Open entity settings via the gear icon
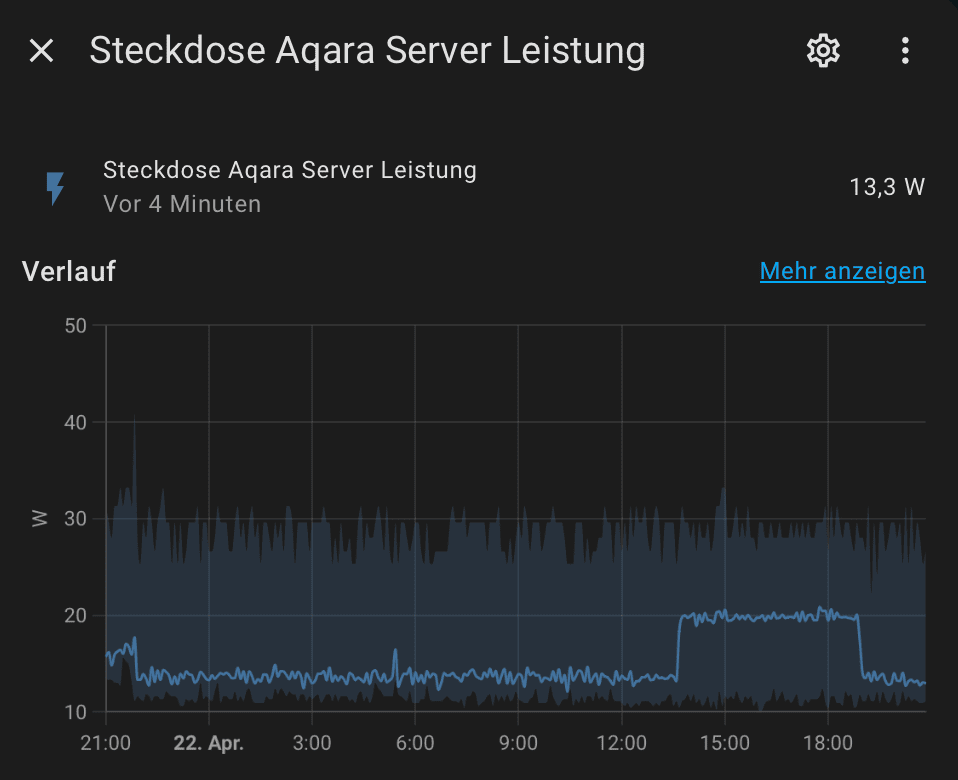This screenshot has height=780, width=958. point(822,51)
